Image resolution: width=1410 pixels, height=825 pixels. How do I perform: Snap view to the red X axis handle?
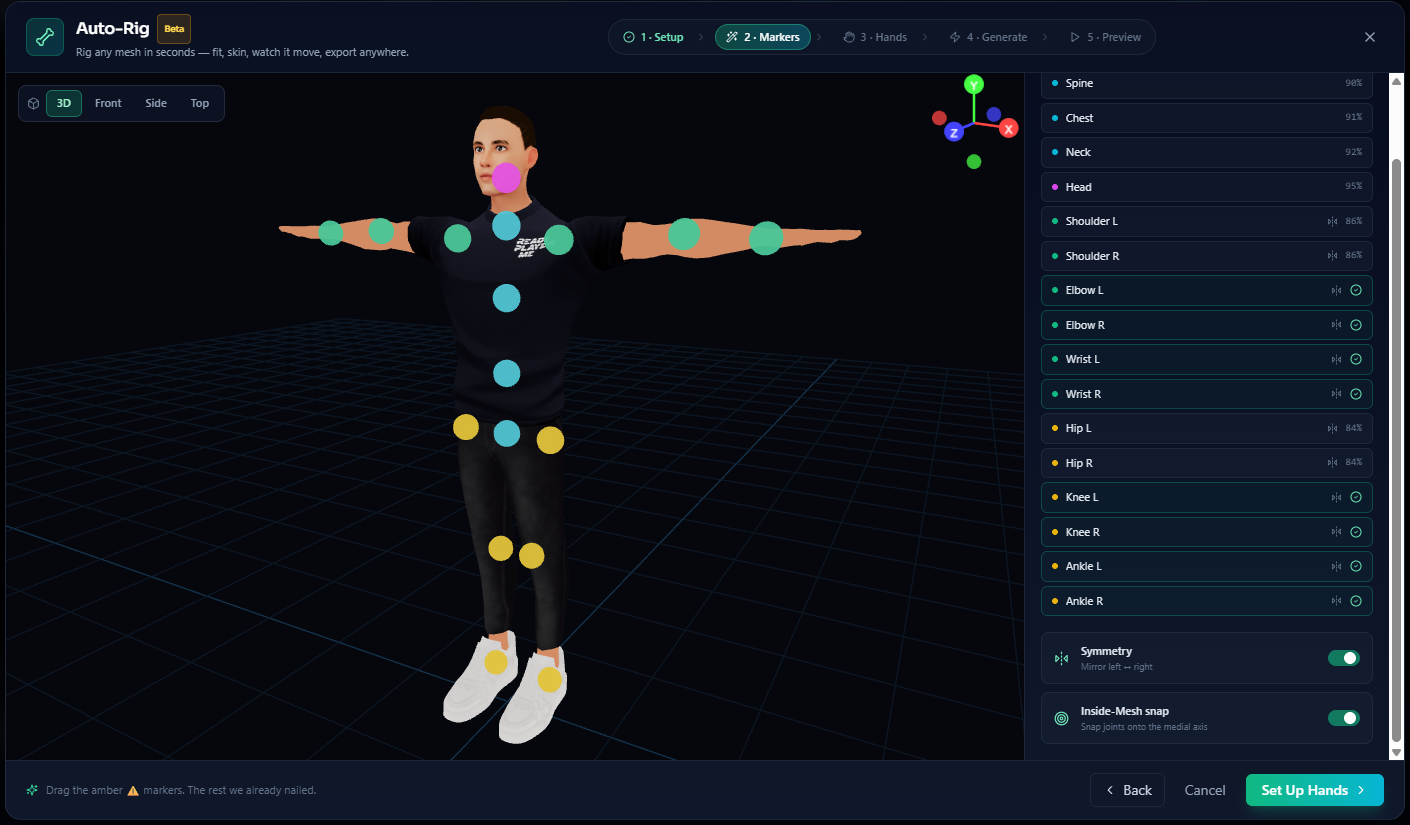[x=1009, y=128]
